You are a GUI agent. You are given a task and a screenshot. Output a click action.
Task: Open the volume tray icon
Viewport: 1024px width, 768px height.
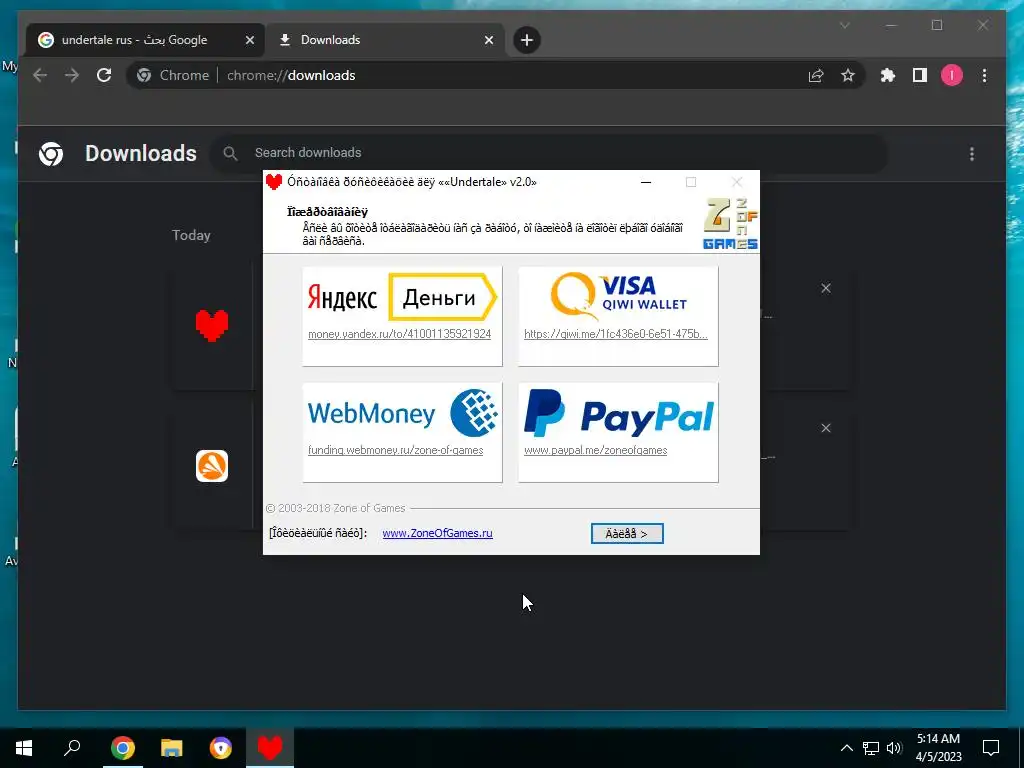894,748
